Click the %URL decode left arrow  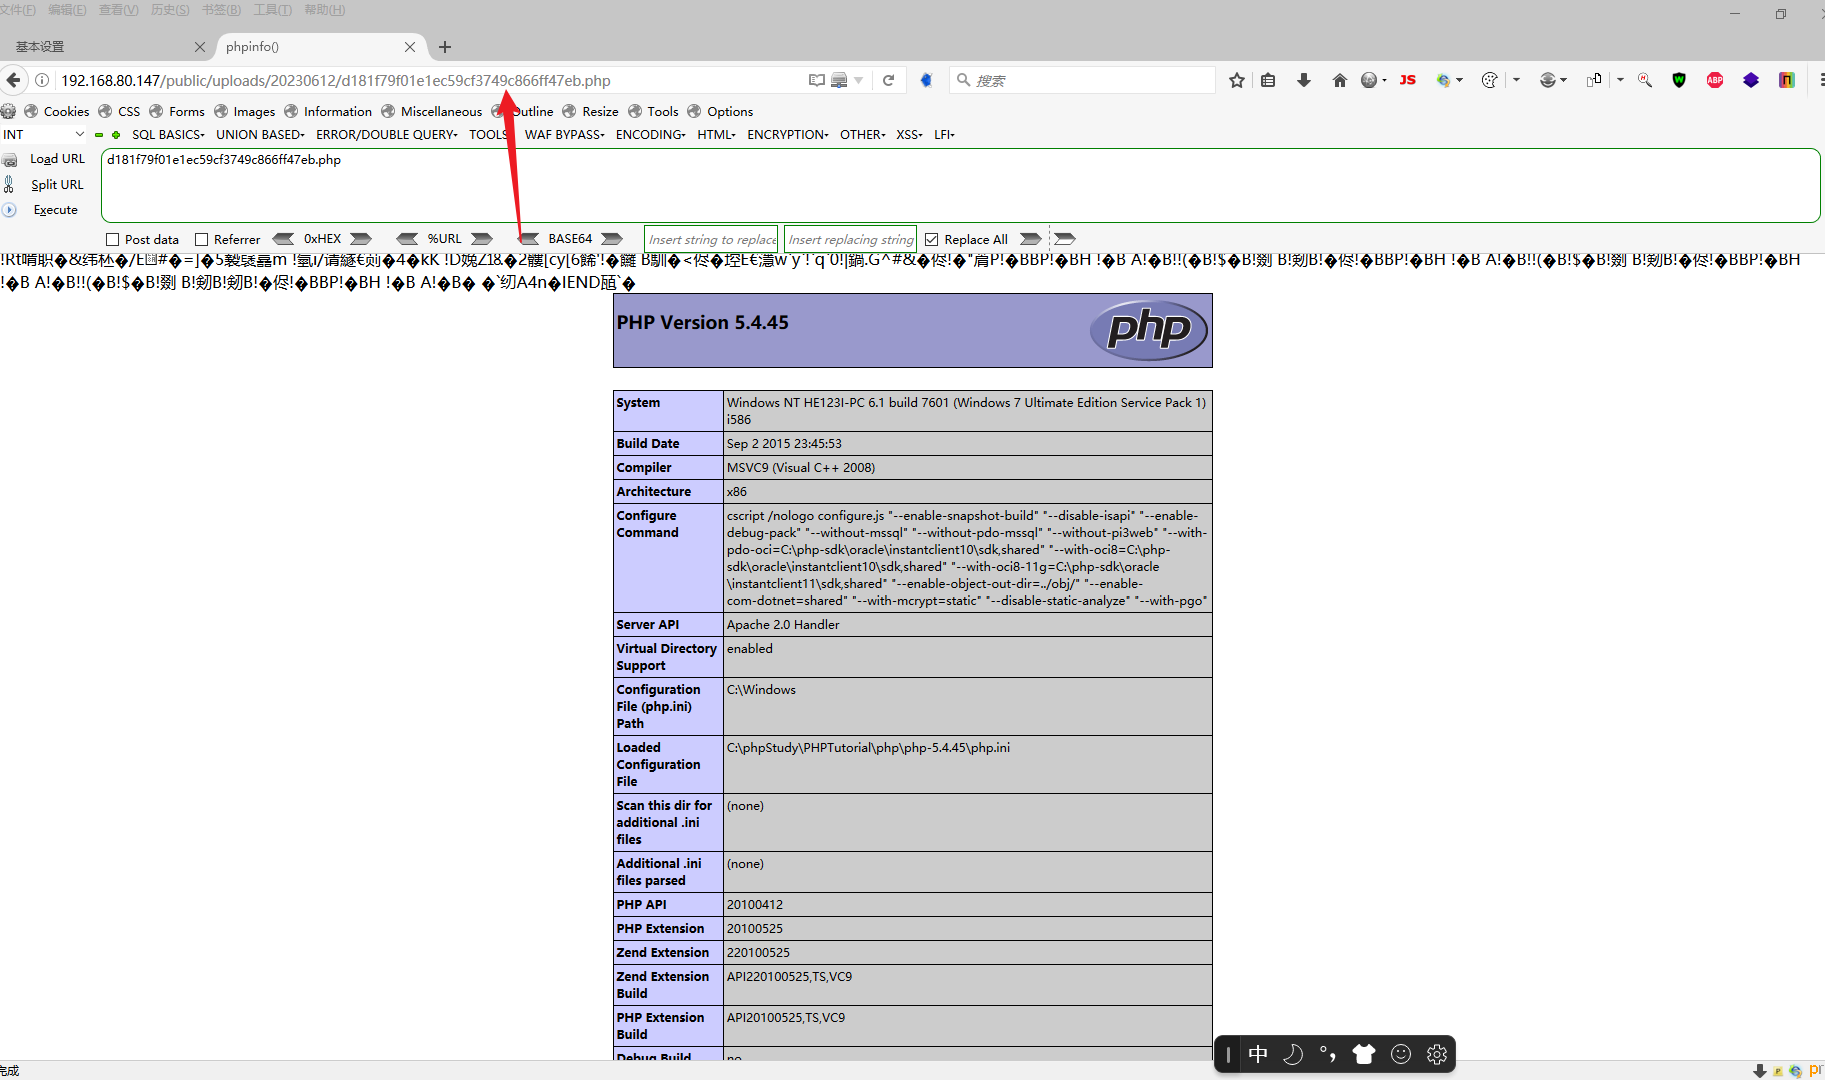coord(407,239)
